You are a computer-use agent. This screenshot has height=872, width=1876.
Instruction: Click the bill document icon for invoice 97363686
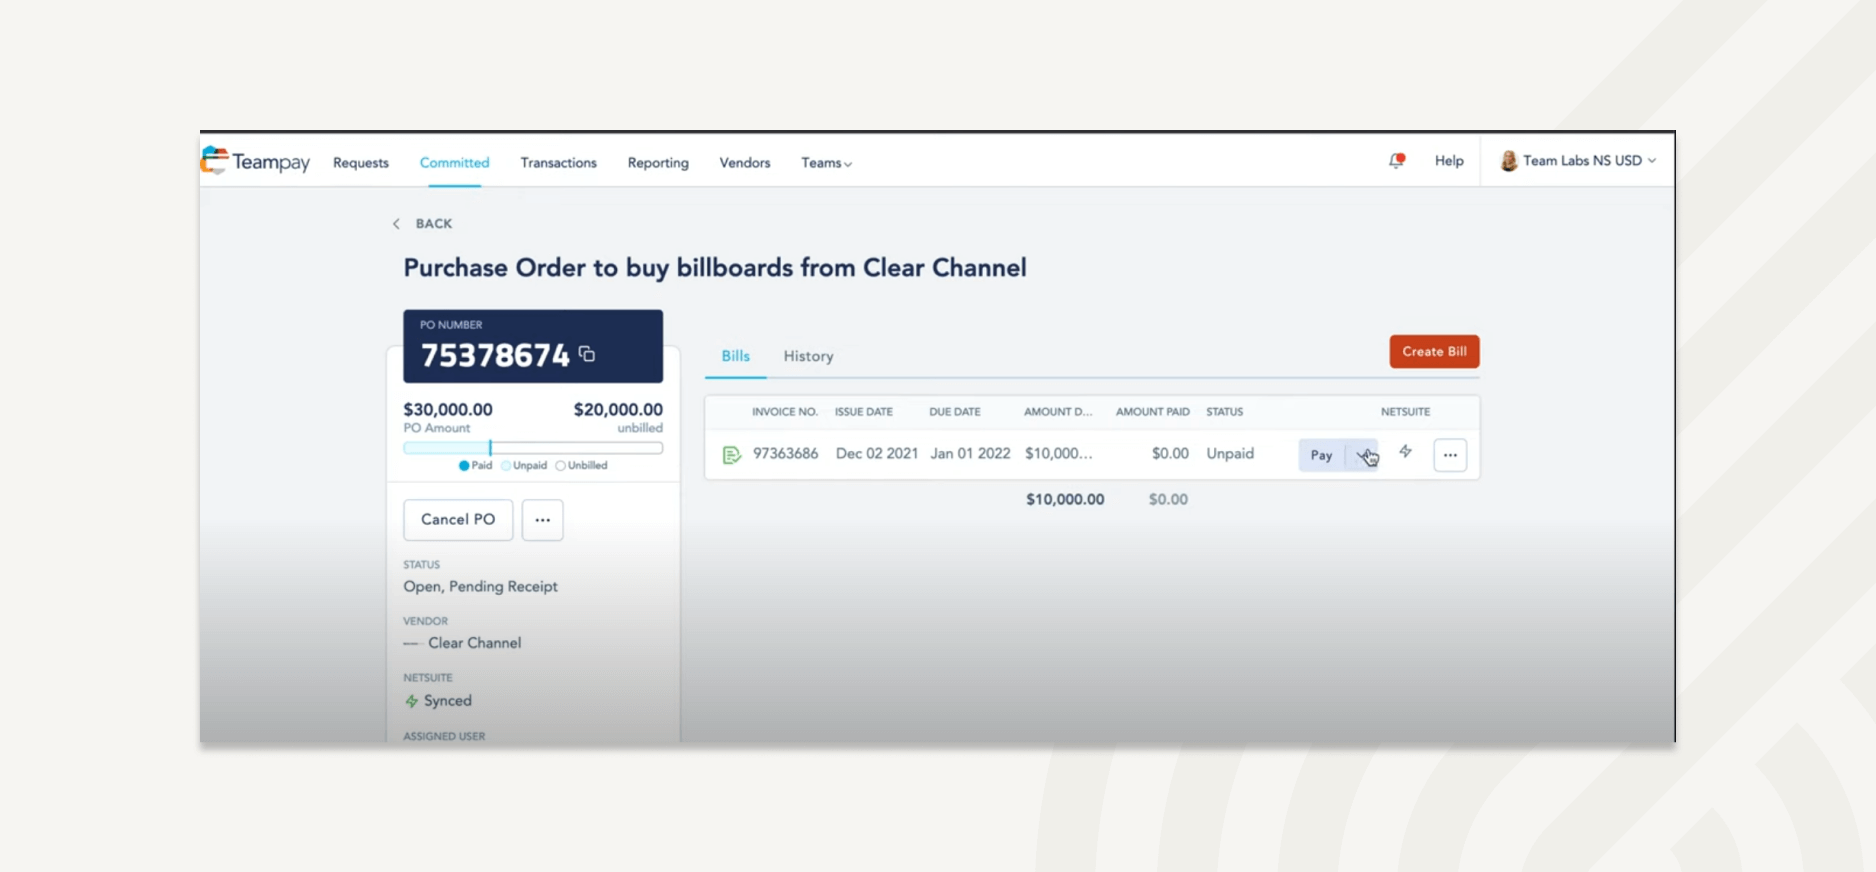click(x=731, y=455)
